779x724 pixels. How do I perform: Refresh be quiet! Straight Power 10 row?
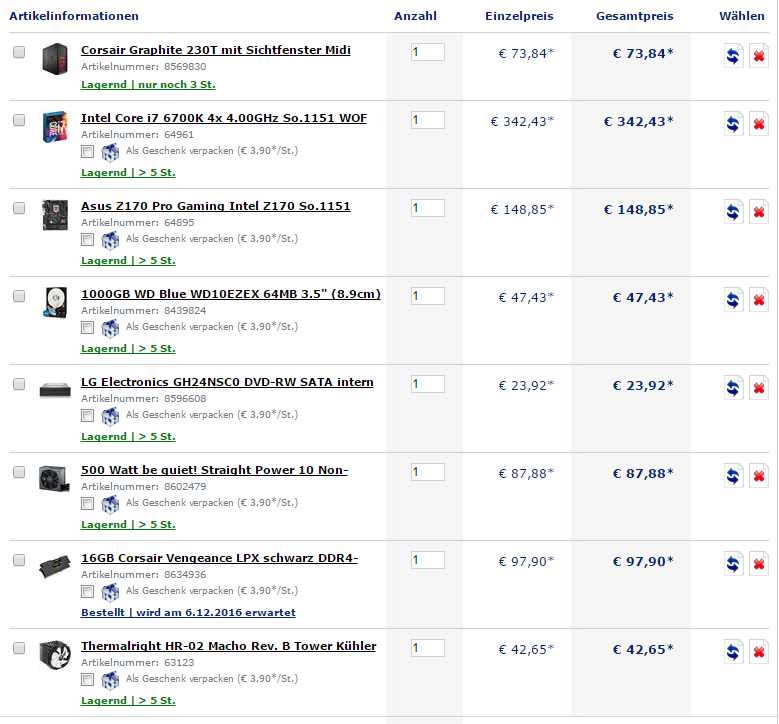[734, 475]
